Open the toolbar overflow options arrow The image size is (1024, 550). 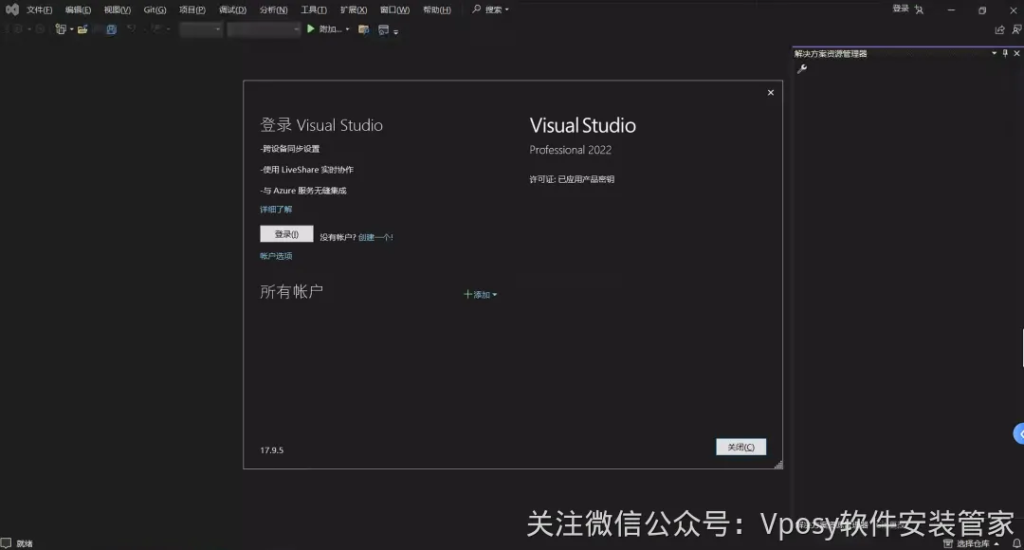[396, 31]
